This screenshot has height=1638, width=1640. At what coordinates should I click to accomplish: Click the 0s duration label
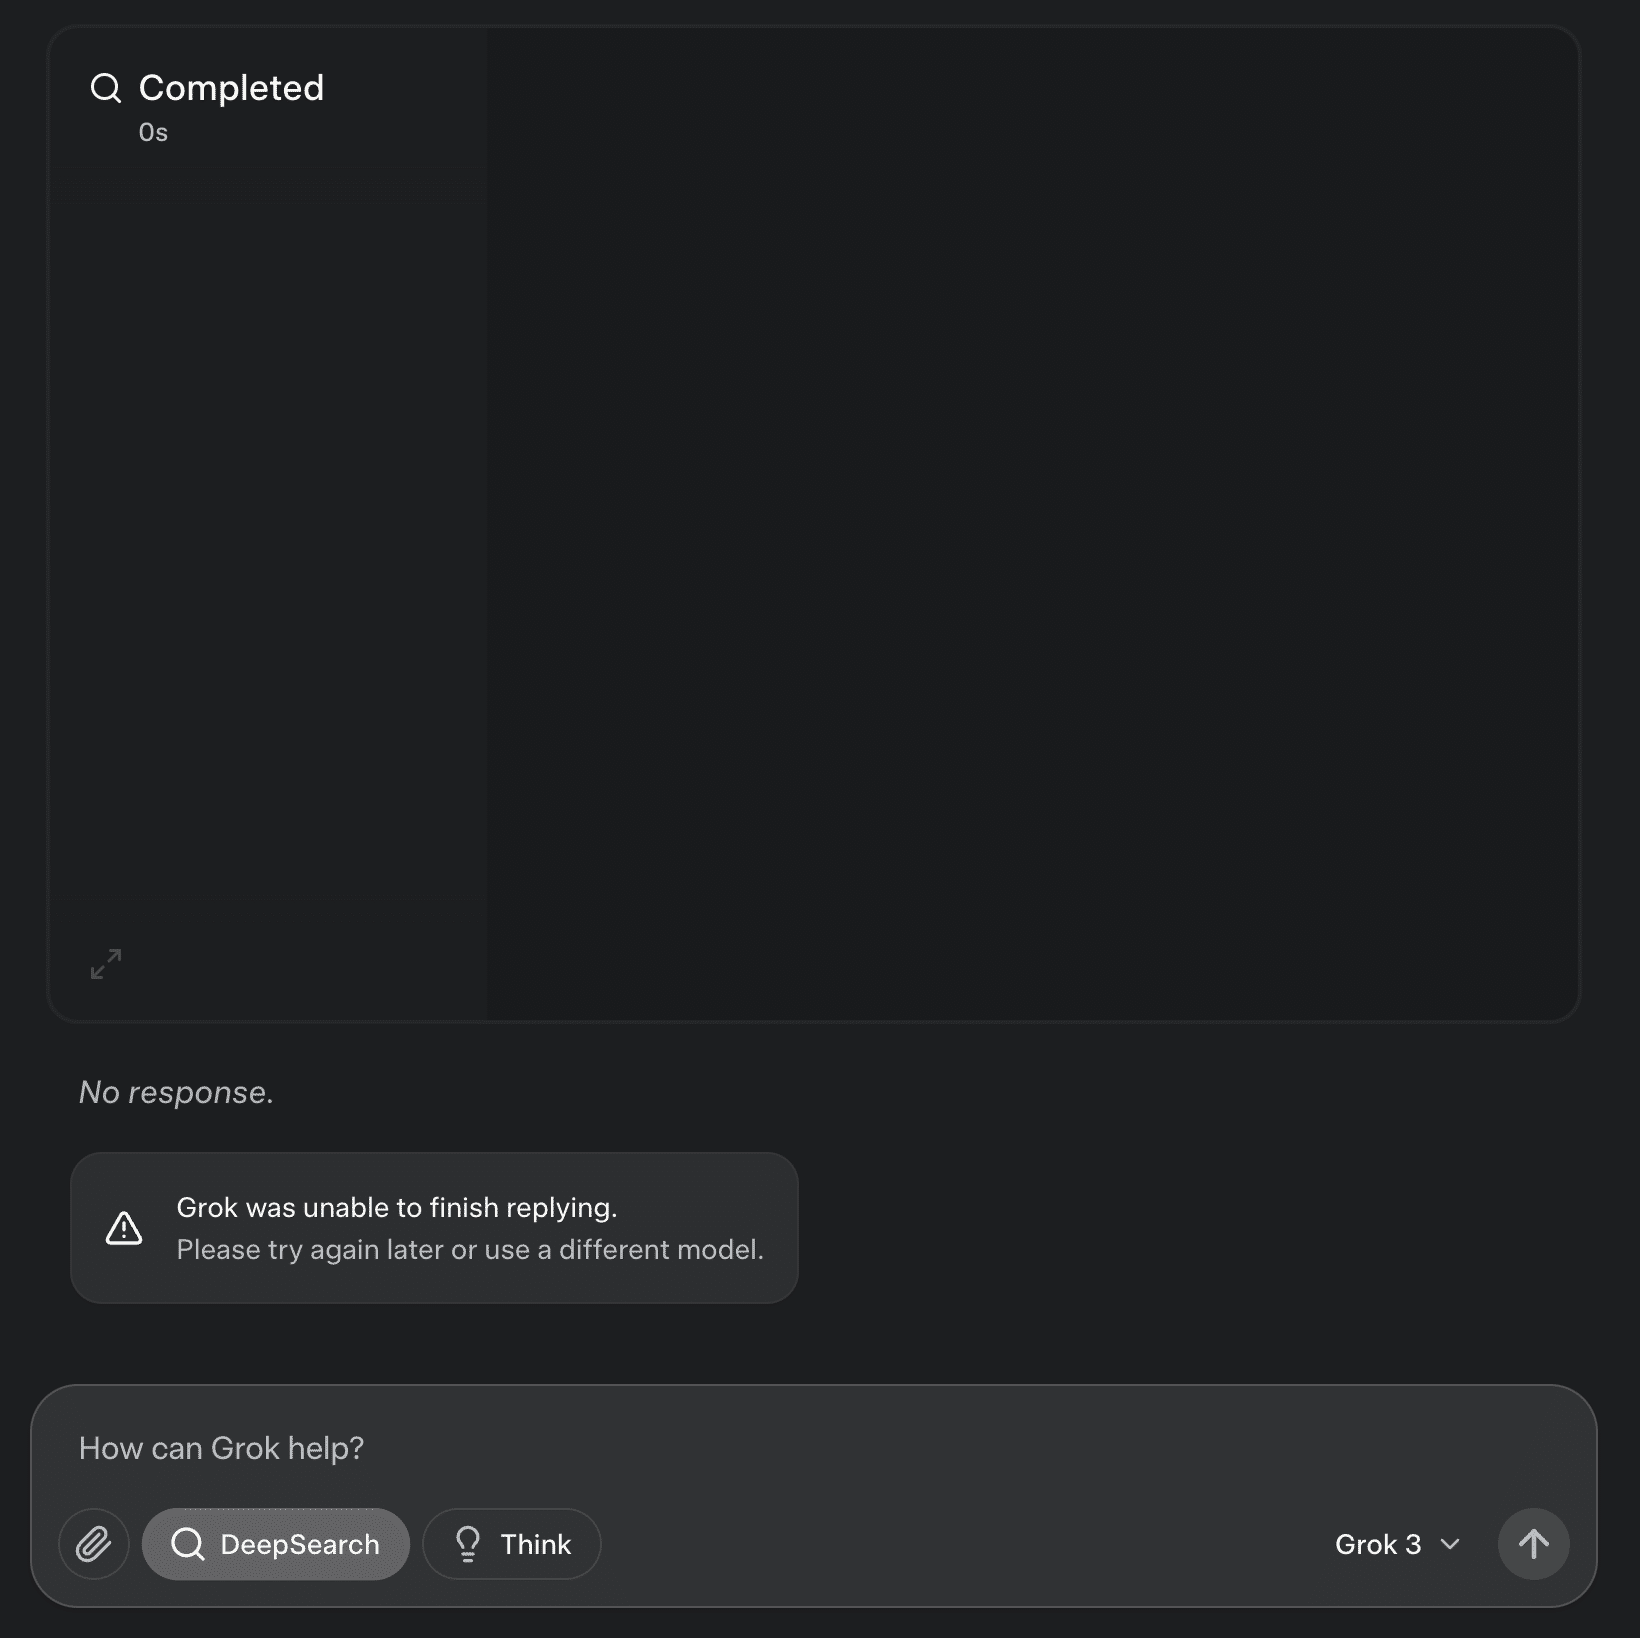153,133
